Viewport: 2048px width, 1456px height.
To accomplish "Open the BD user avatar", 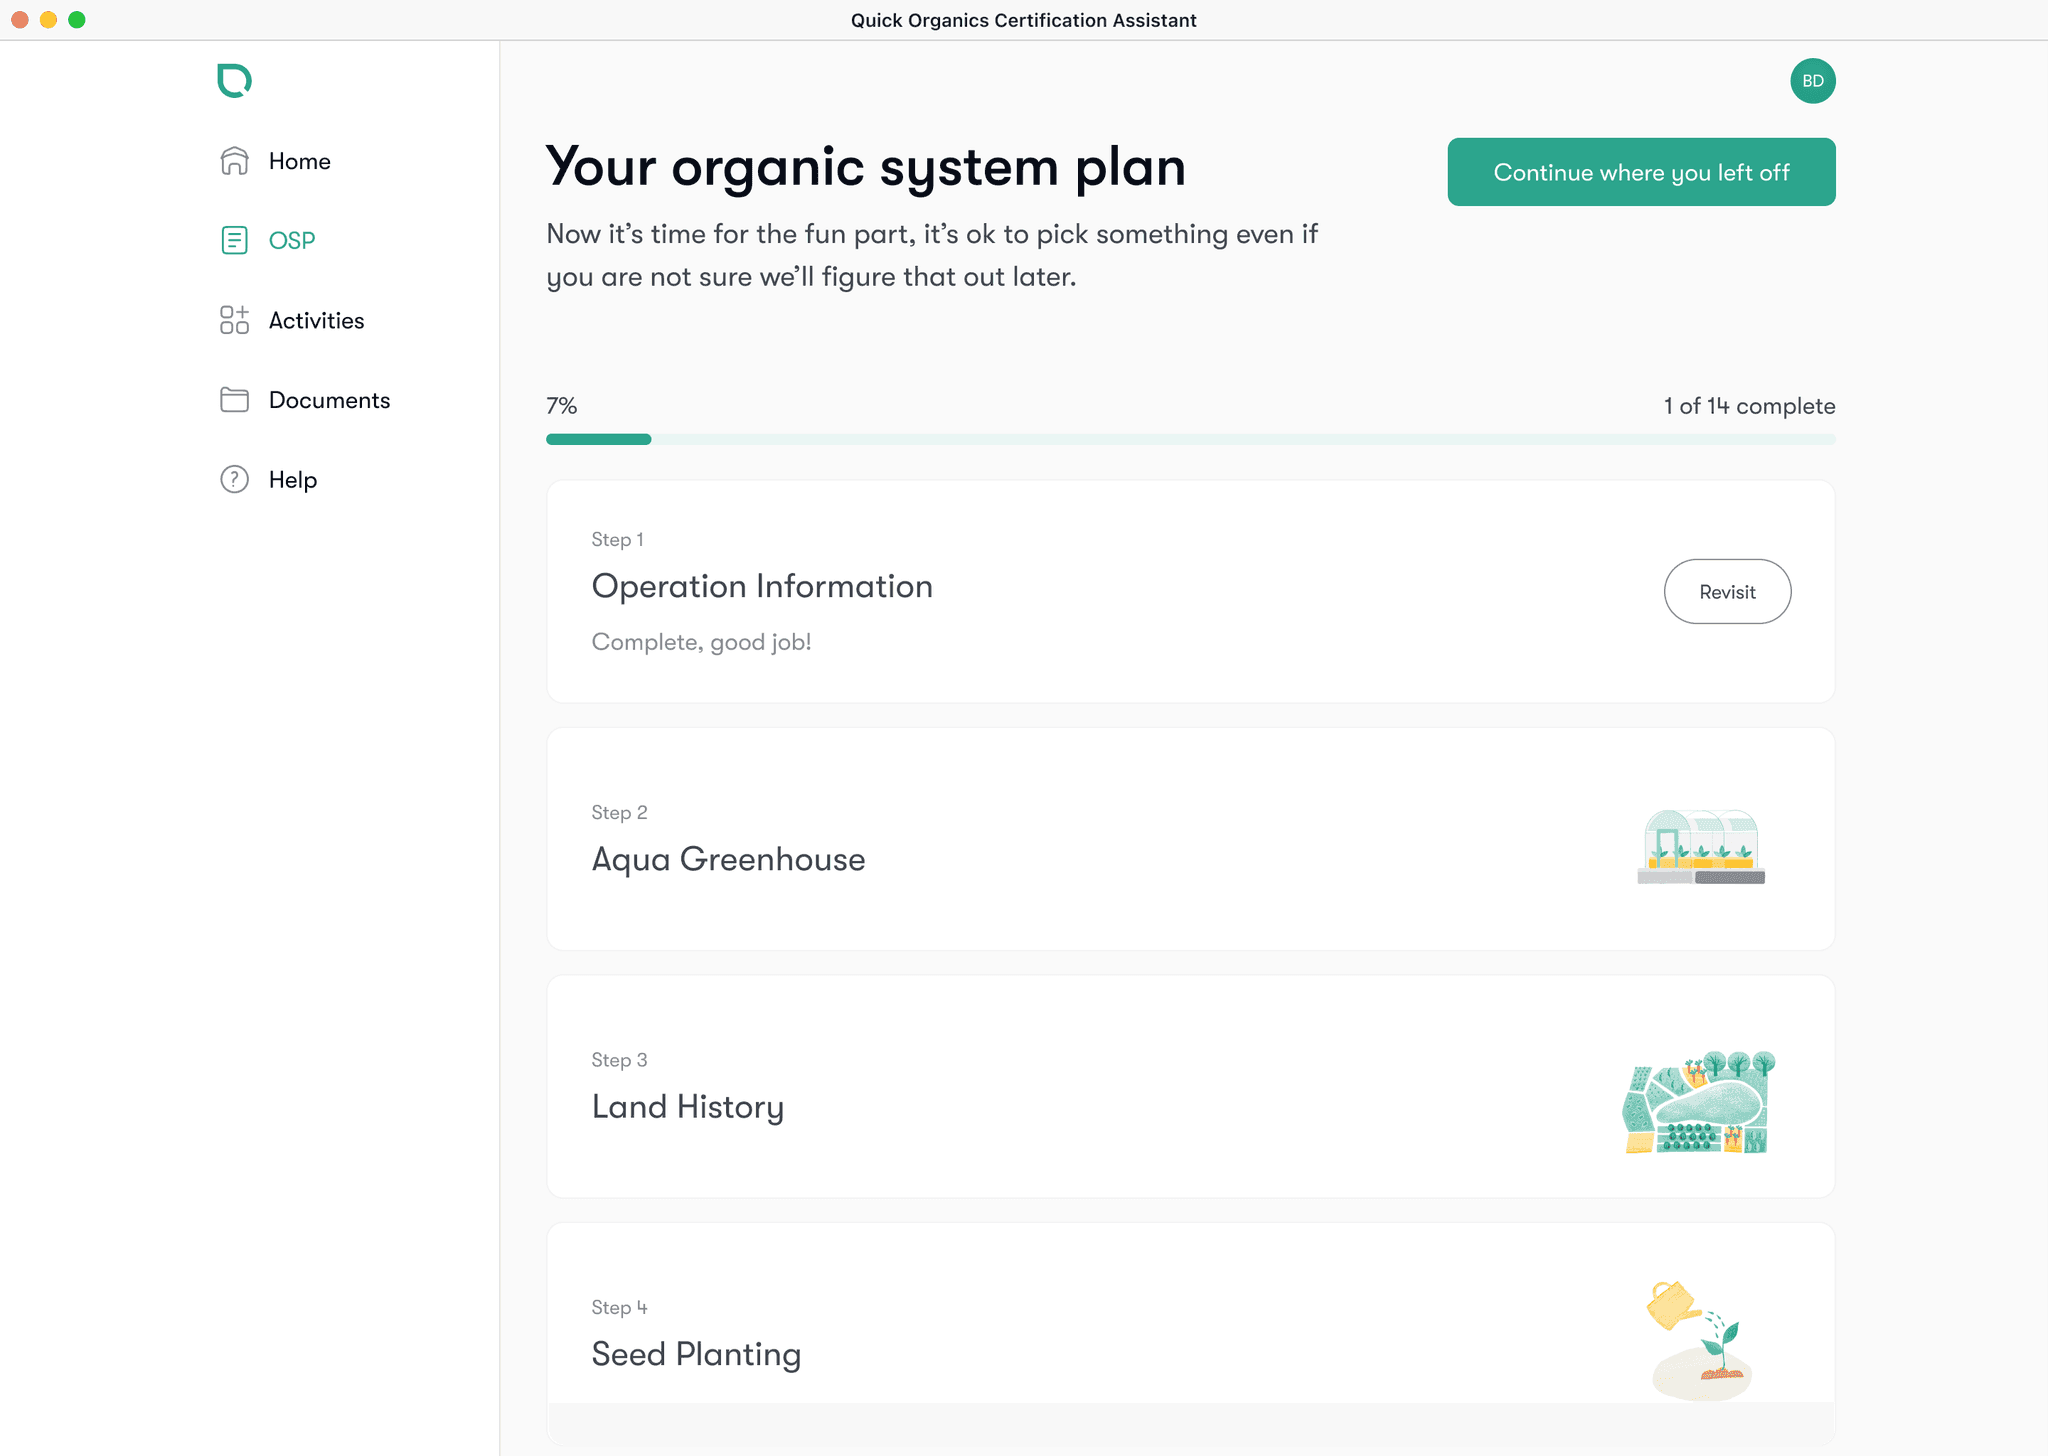I will point(1812,81).
